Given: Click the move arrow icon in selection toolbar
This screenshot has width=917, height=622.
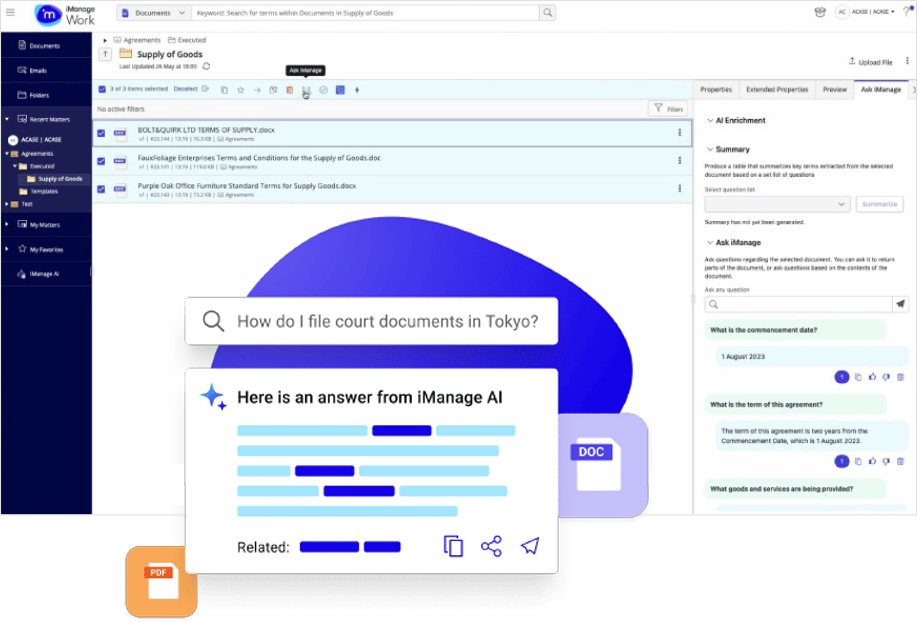Looking at the screenshot, I should 257,90.
